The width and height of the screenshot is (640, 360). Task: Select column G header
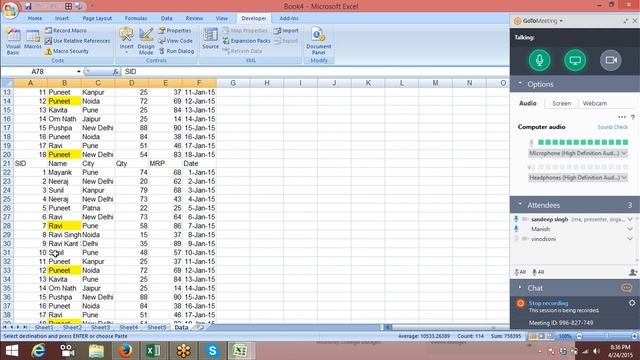[x=233, y=83]
